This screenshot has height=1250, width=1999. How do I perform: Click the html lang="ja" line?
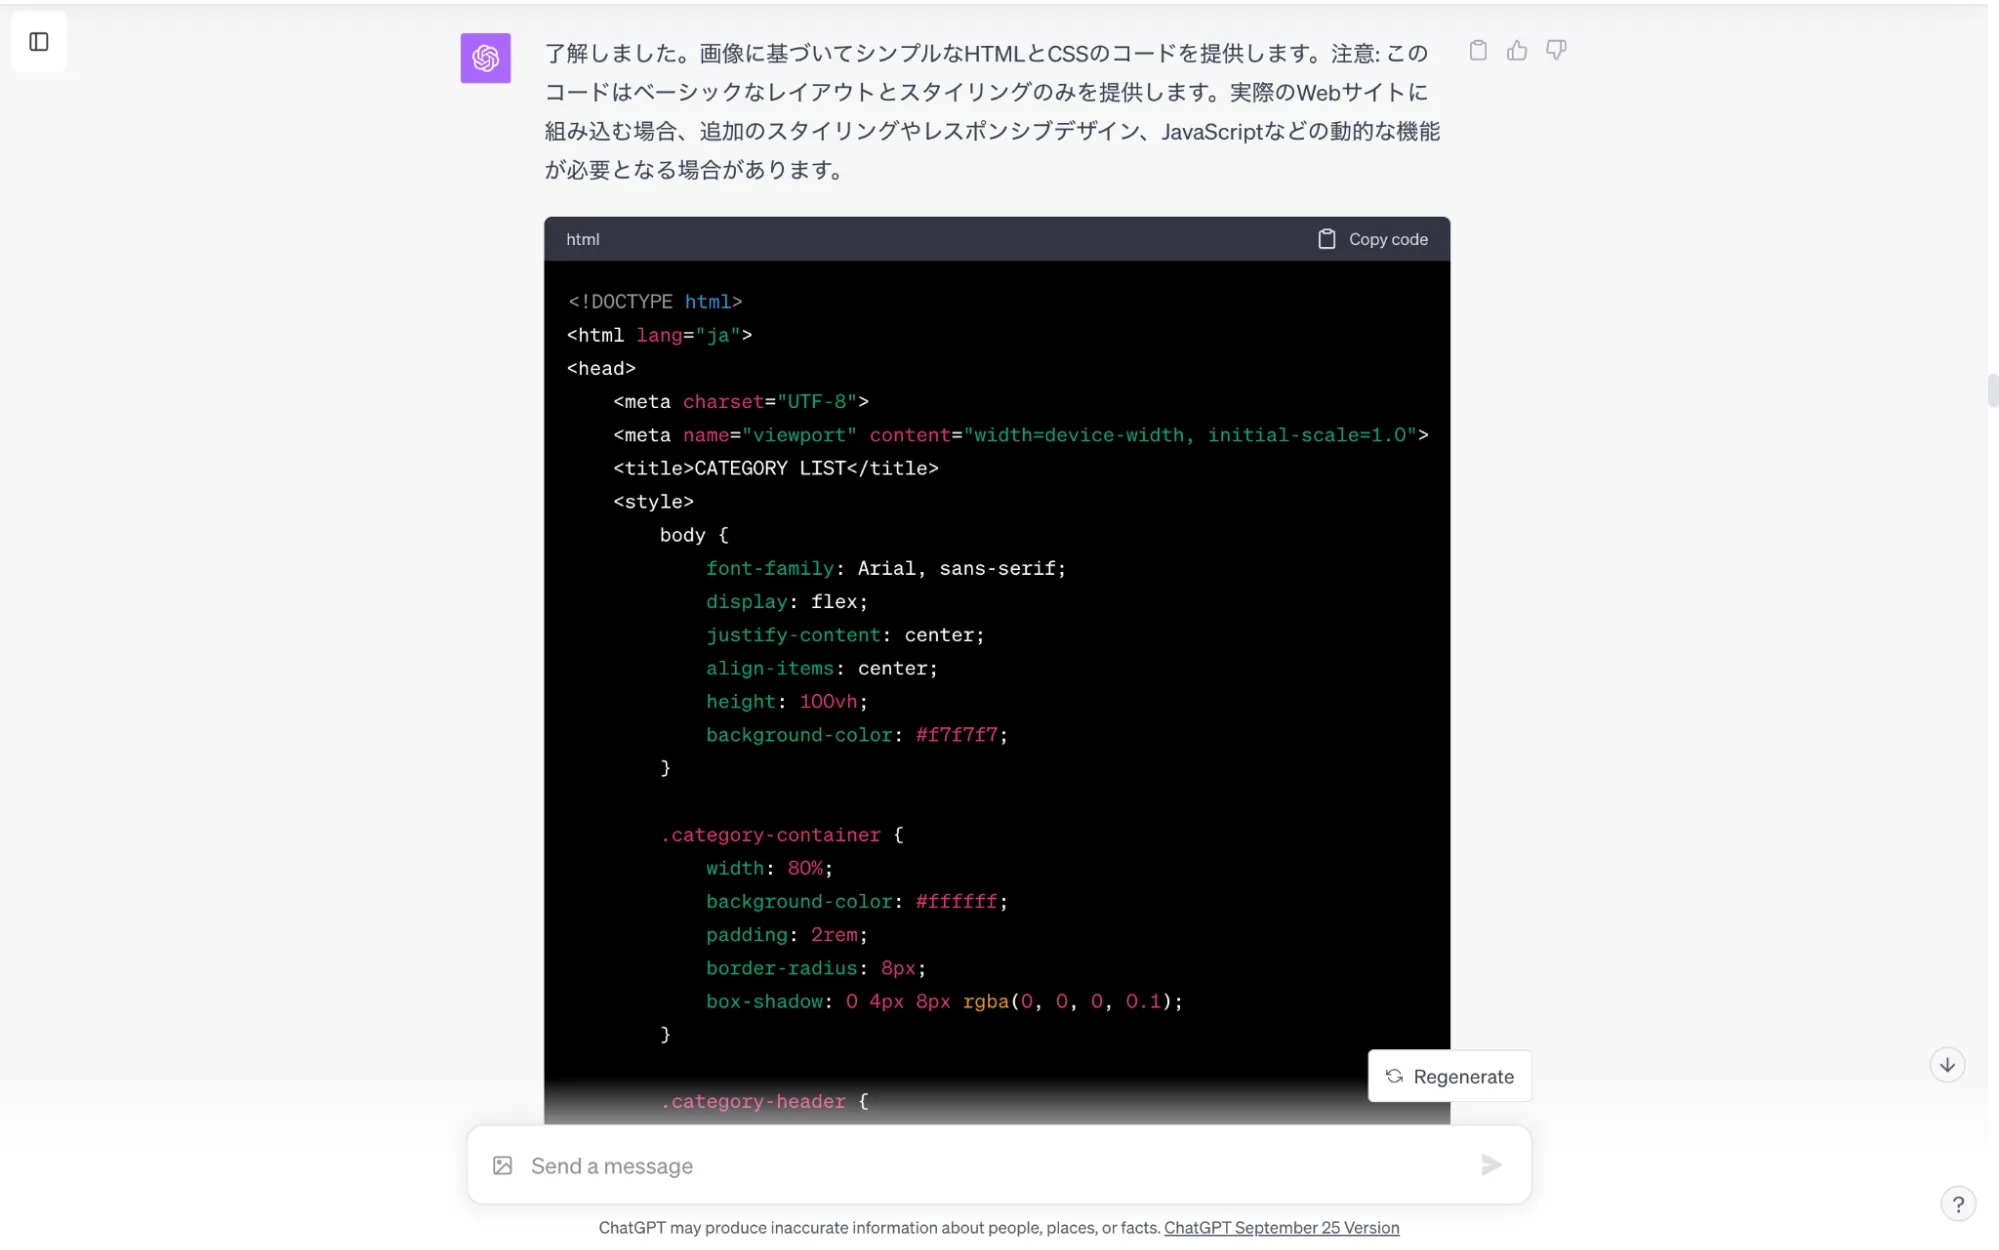pos(660,335)
